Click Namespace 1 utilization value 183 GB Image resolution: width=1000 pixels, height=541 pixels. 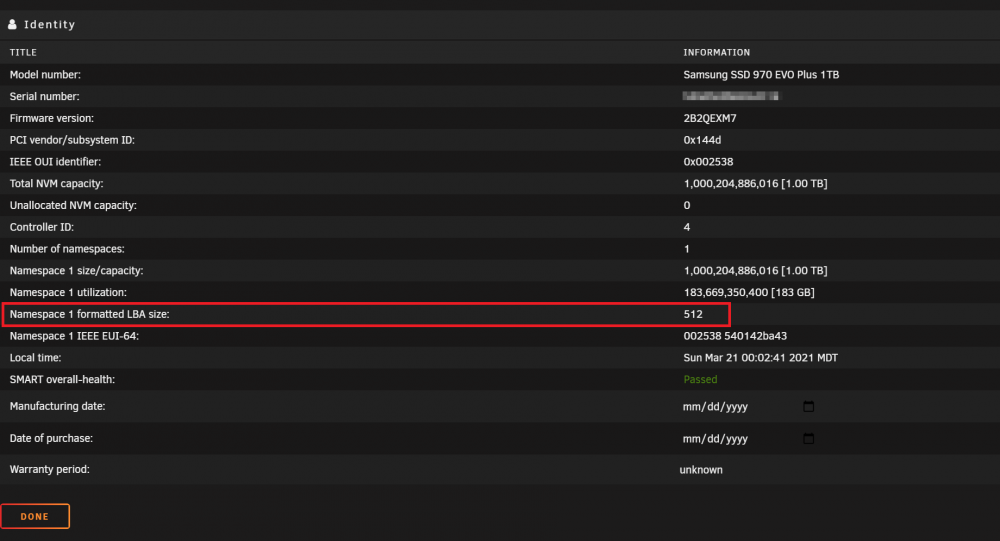point(749,292)
